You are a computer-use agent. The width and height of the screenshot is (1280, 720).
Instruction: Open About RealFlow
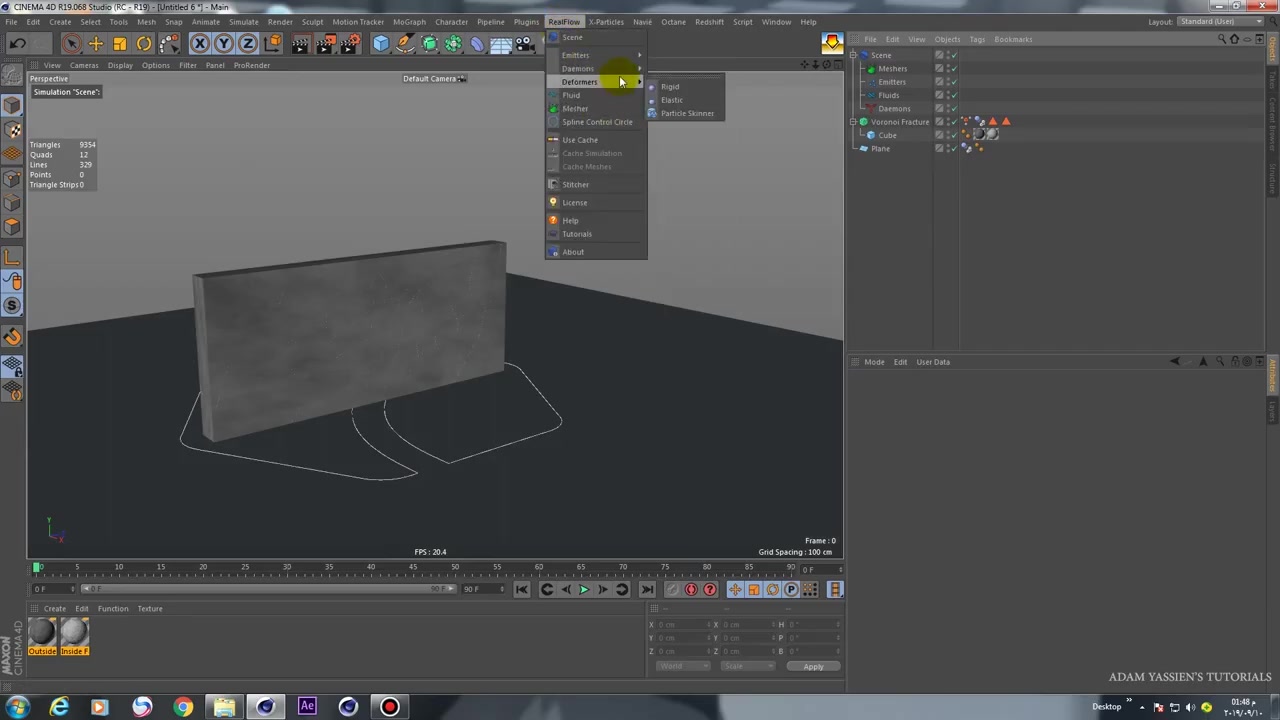click(x=596, y=252)
